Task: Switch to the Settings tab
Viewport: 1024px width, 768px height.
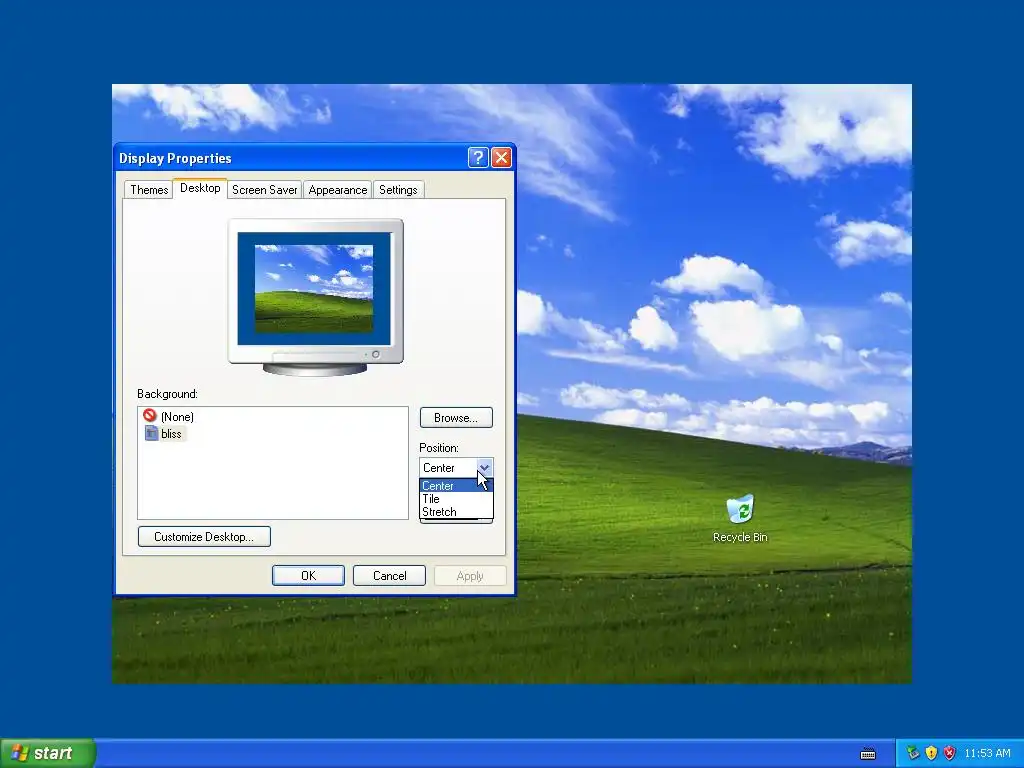Action: 398,190
